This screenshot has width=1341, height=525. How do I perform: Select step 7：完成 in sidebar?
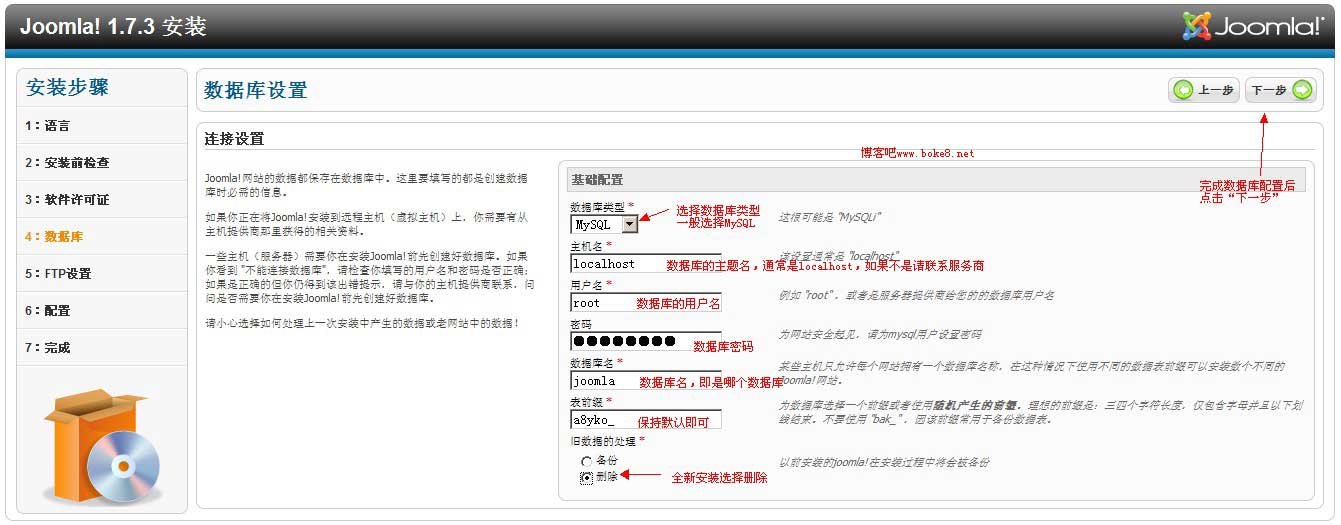pyautogui.click(x=102, y=347)
